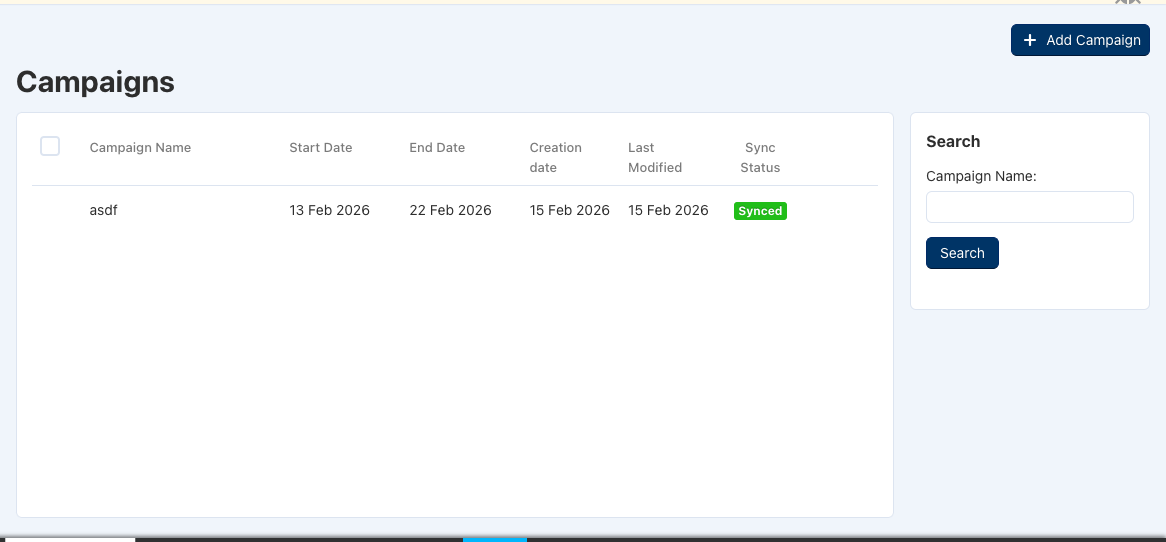This screenshot has height=542, width=1166.
Task: Click the plus icon in Add Campaign
Action: coord(1030,40)
